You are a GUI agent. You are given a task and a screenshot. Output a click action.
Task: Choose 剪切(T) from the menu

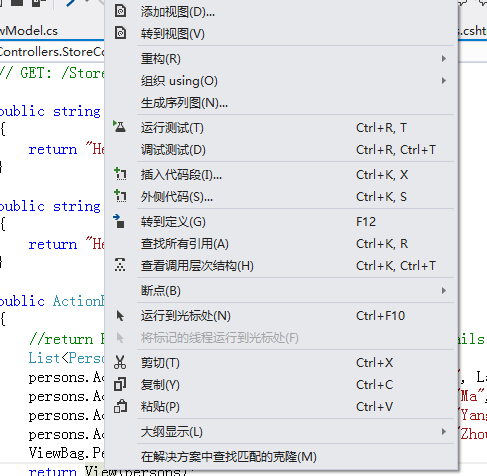[x=281, y=363]
